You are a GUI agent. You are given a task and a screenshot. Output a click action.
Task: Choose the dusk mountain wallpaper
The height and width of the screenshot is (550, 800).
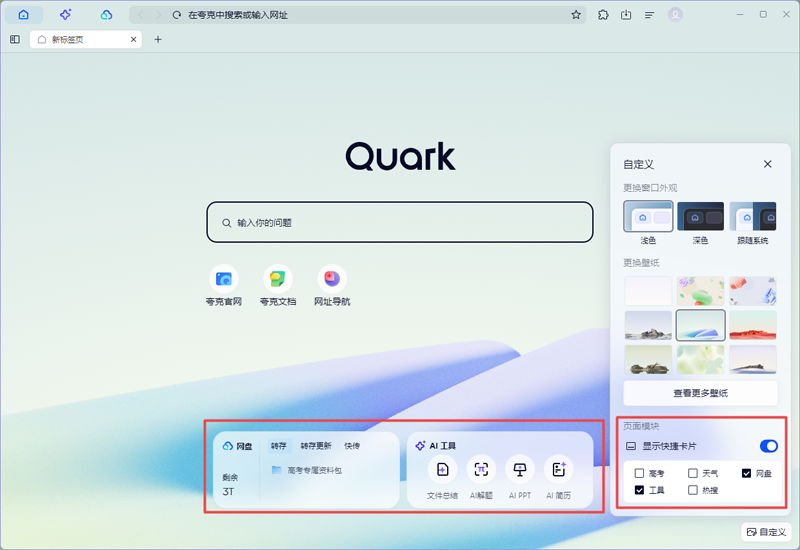click(x=753, y=360)
